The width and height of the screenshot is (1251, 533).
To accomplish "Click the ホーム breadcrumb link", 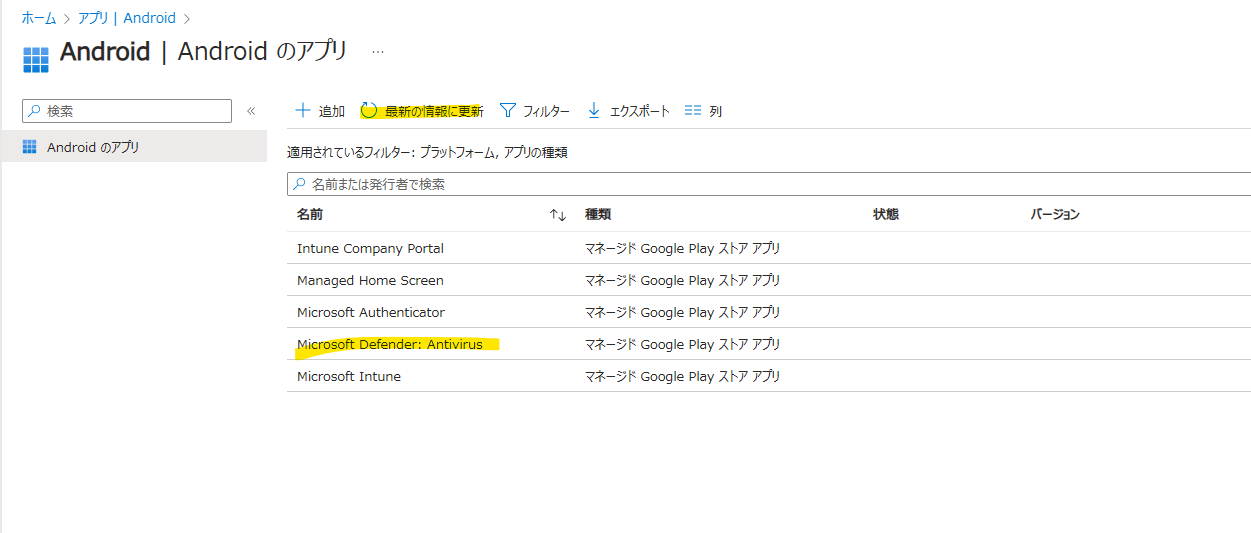I will (x=39, y=18).
